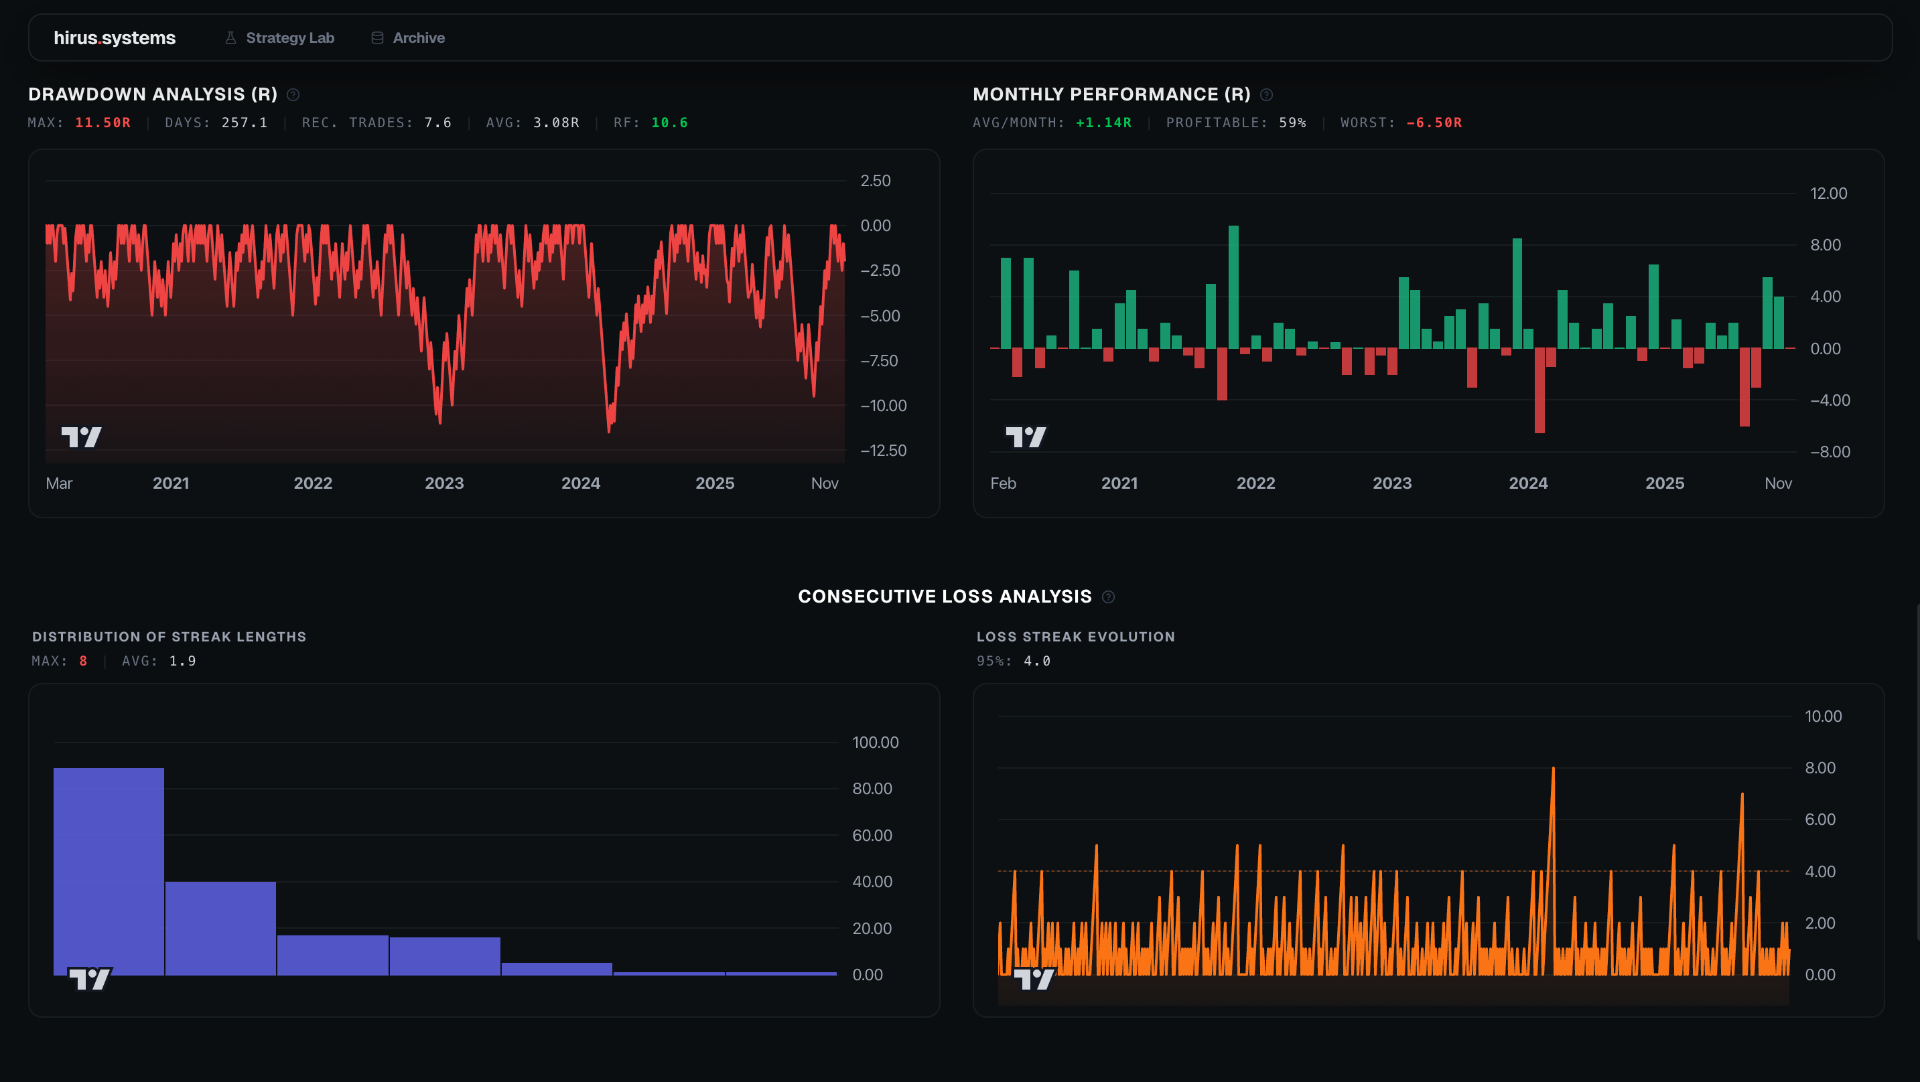Open help icon next to Drawdown Analysis
The width and height of the screenshot is (1920, 1082).
click(x=293, y=95)
